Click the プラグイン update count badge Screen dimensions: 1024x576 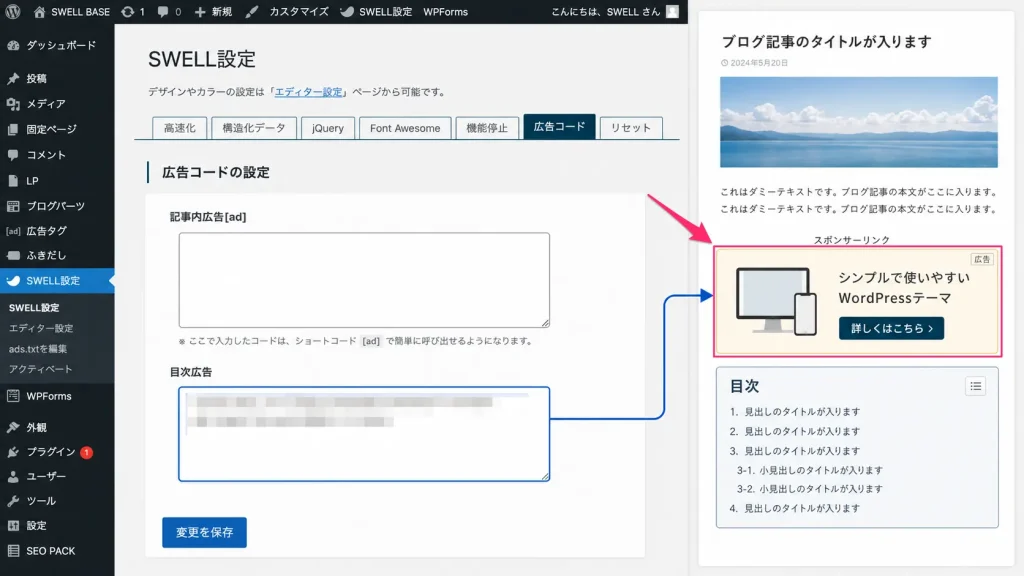(86, 453)
